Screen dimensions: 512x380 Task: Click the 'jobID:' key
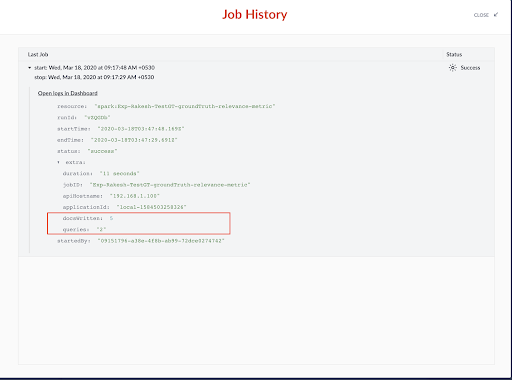point(73,185)
